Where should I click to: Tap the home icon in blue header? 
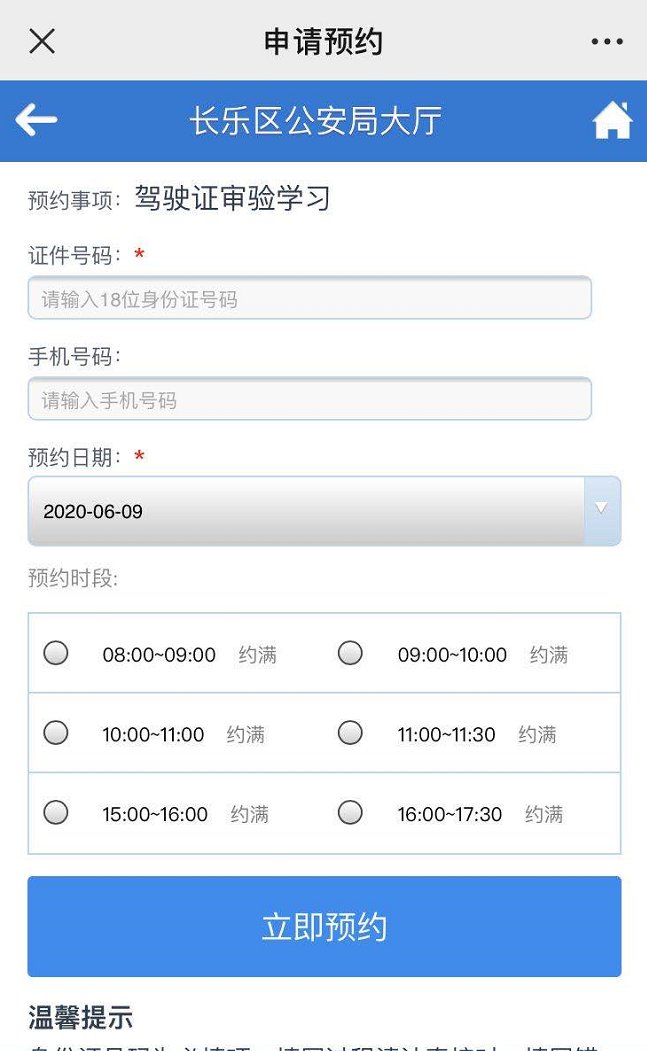point(612,120)
